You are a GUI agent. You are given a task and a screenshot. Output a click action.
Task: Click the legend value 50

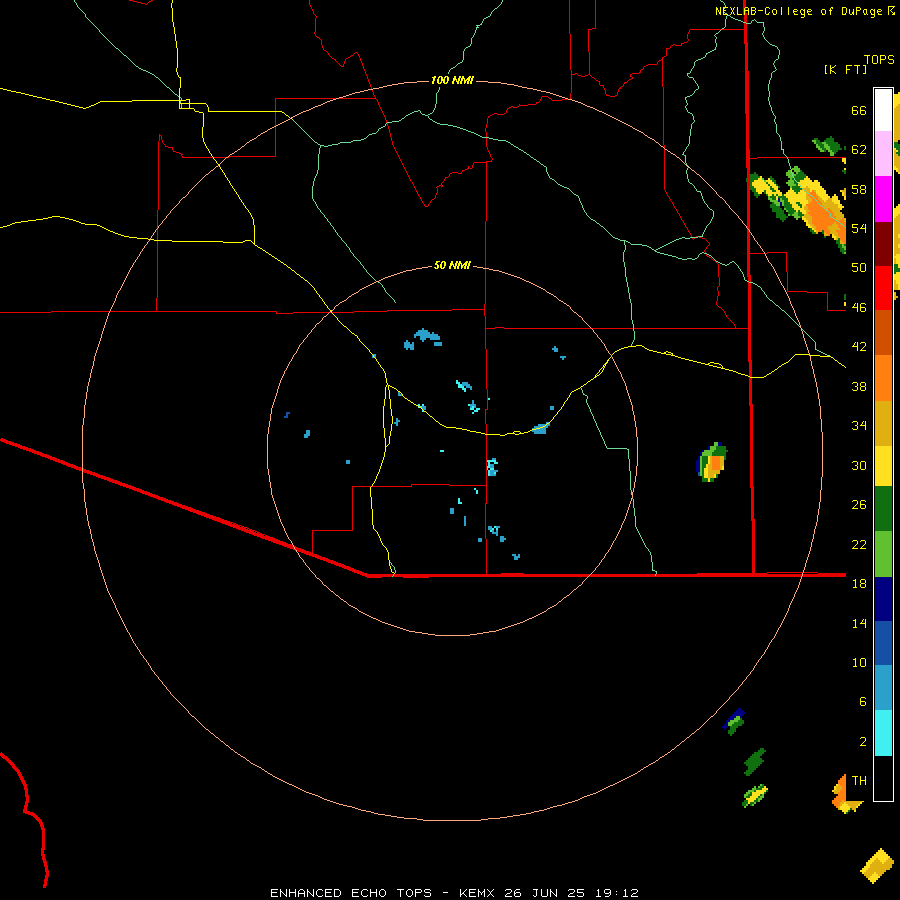coord(859,268)
